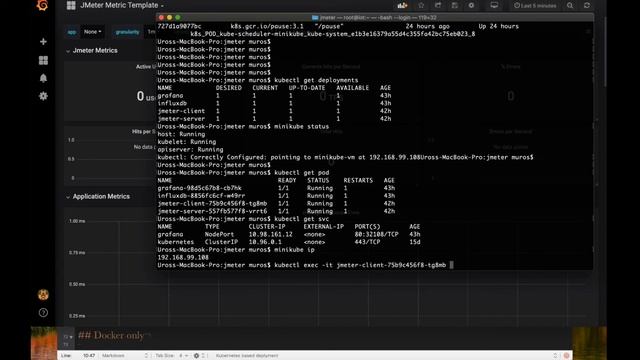Open Grafana home logo menu
Image resolution: width=640 pixels, height=360 pixels.
pyautogui.click(x=42, y=5)
